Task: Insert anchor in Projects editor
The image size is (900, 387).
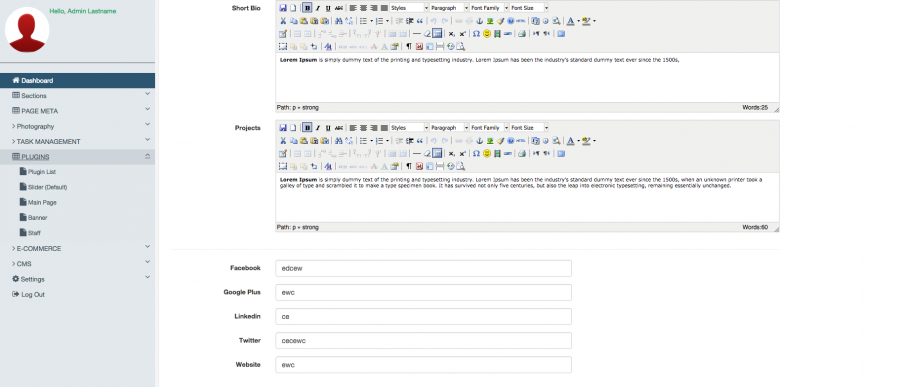Action: point(479,140)
